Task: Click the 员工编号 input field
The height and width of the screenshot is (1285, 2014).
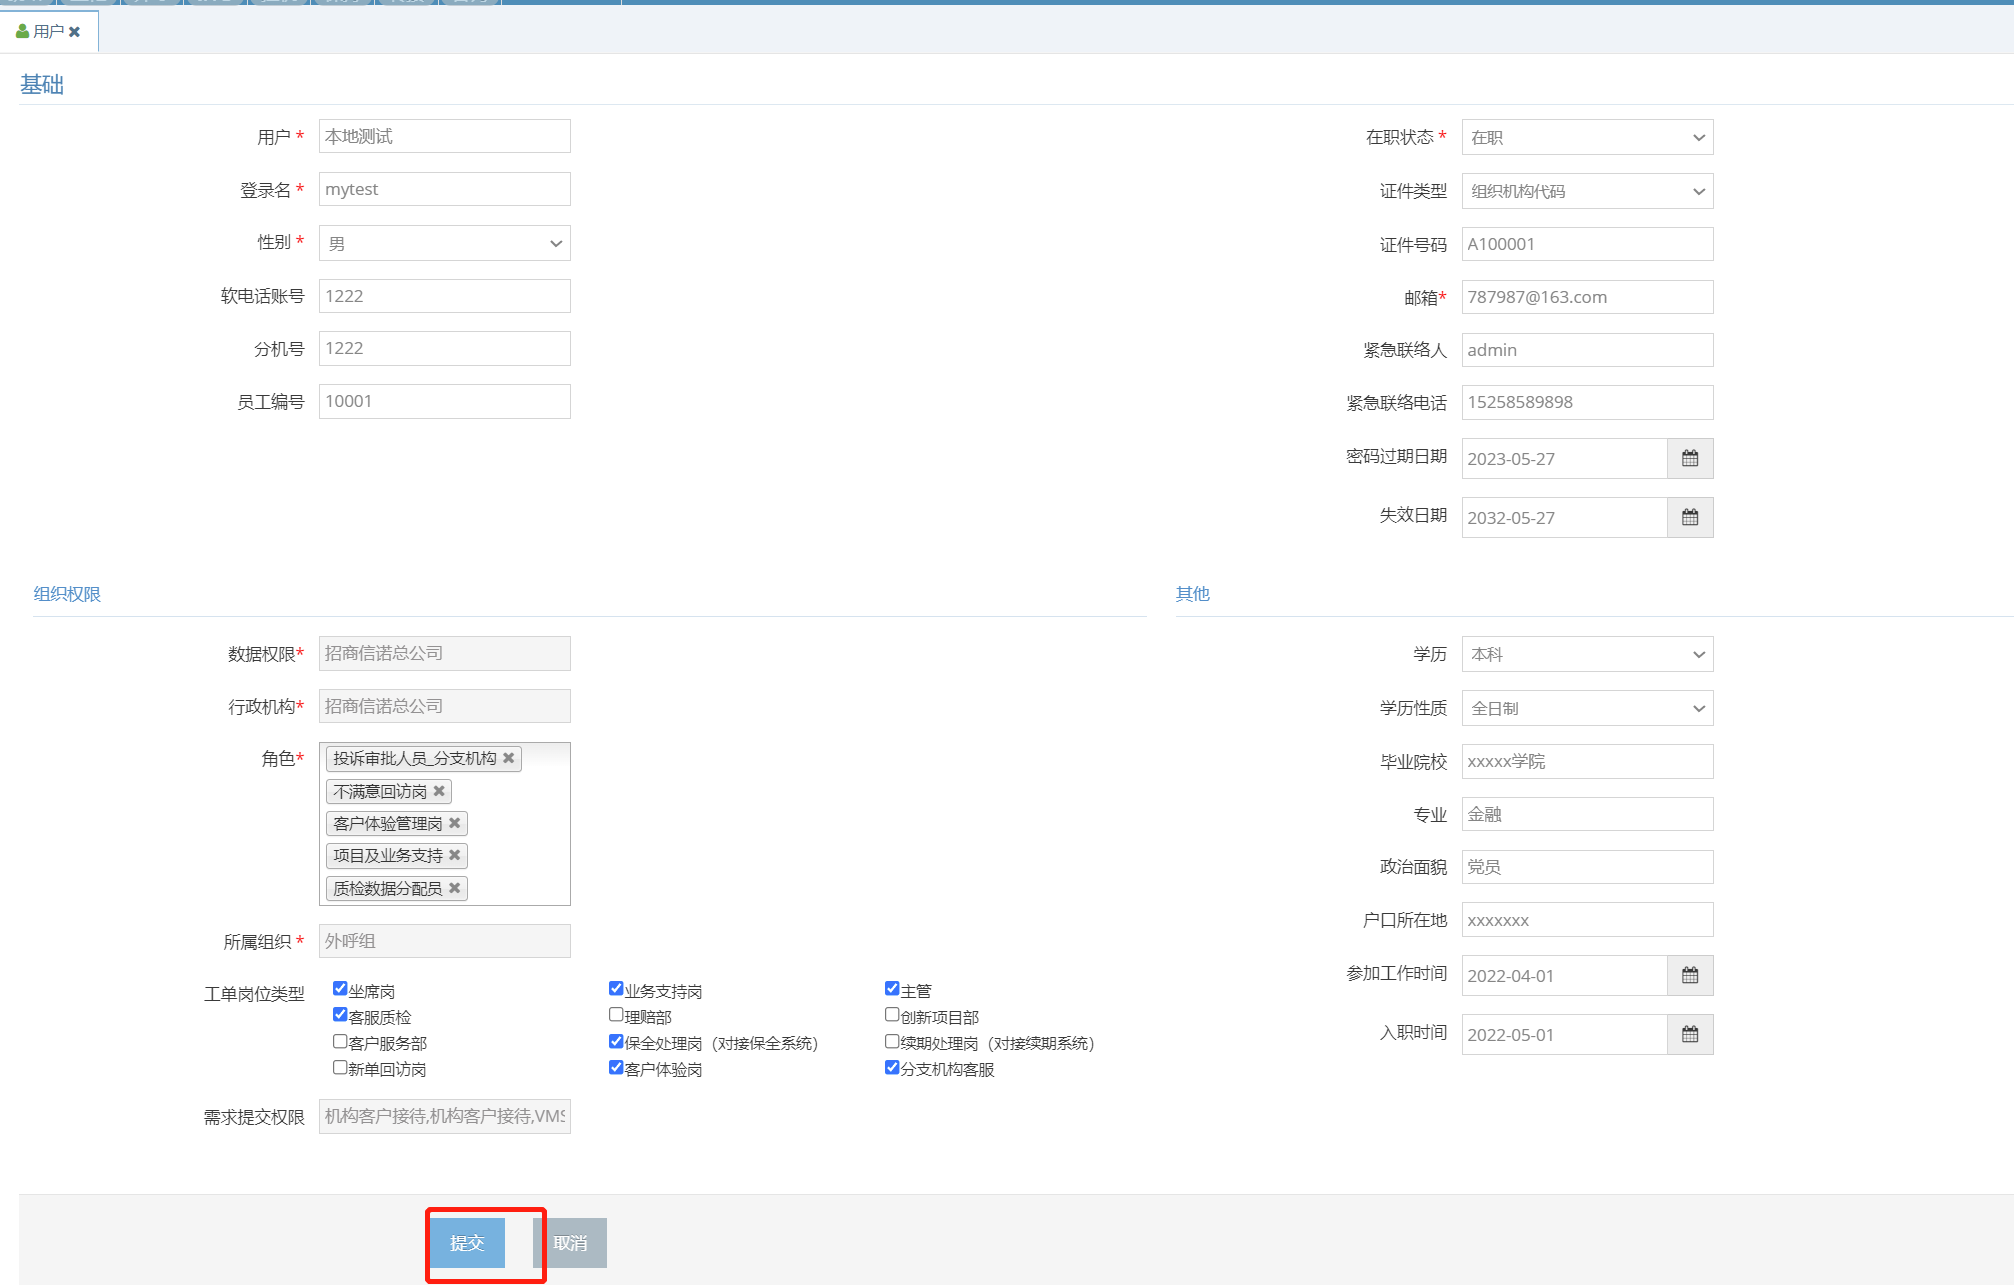Action: tap(445, 401)
